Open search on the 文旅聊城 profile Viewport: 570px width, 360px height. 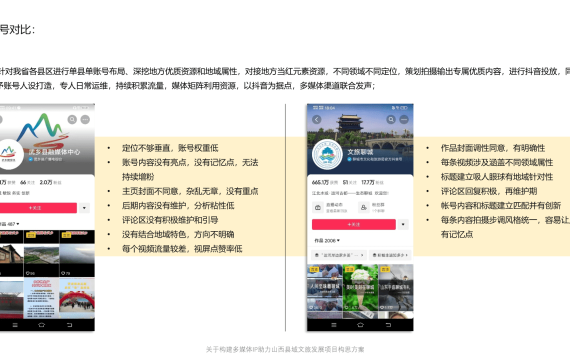click(391, 120)
